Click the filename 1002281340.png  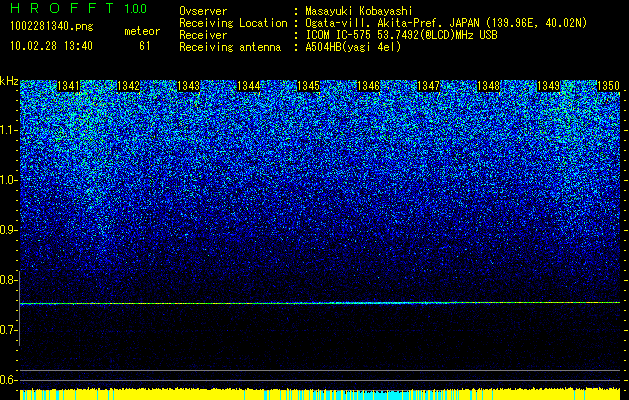pos(51,27)
